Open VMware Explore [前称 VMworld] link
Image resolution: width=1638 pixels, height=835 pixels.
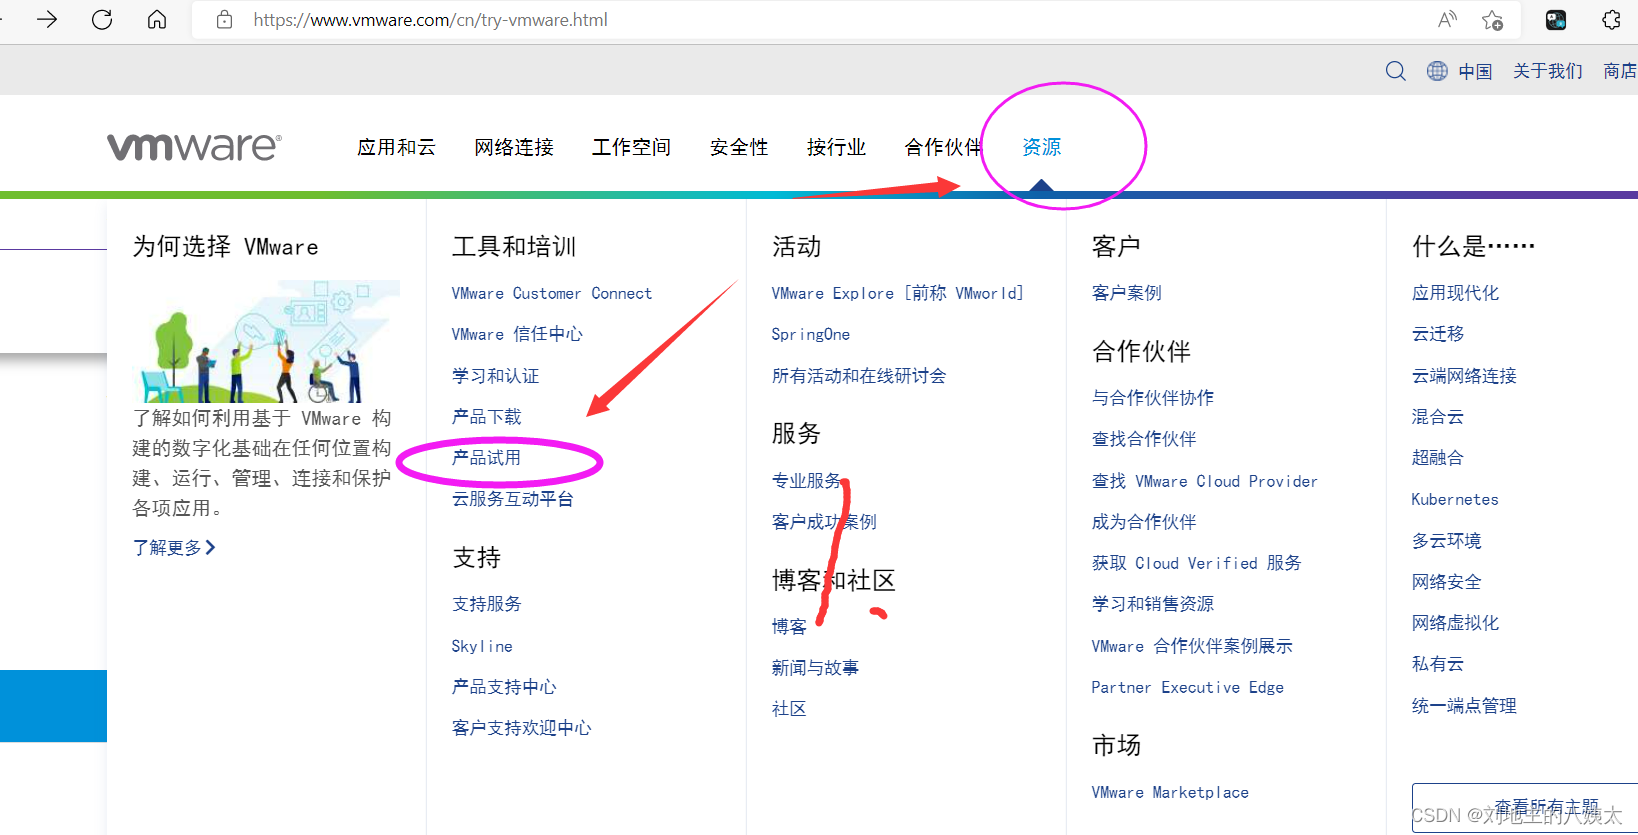click(898, 293)
